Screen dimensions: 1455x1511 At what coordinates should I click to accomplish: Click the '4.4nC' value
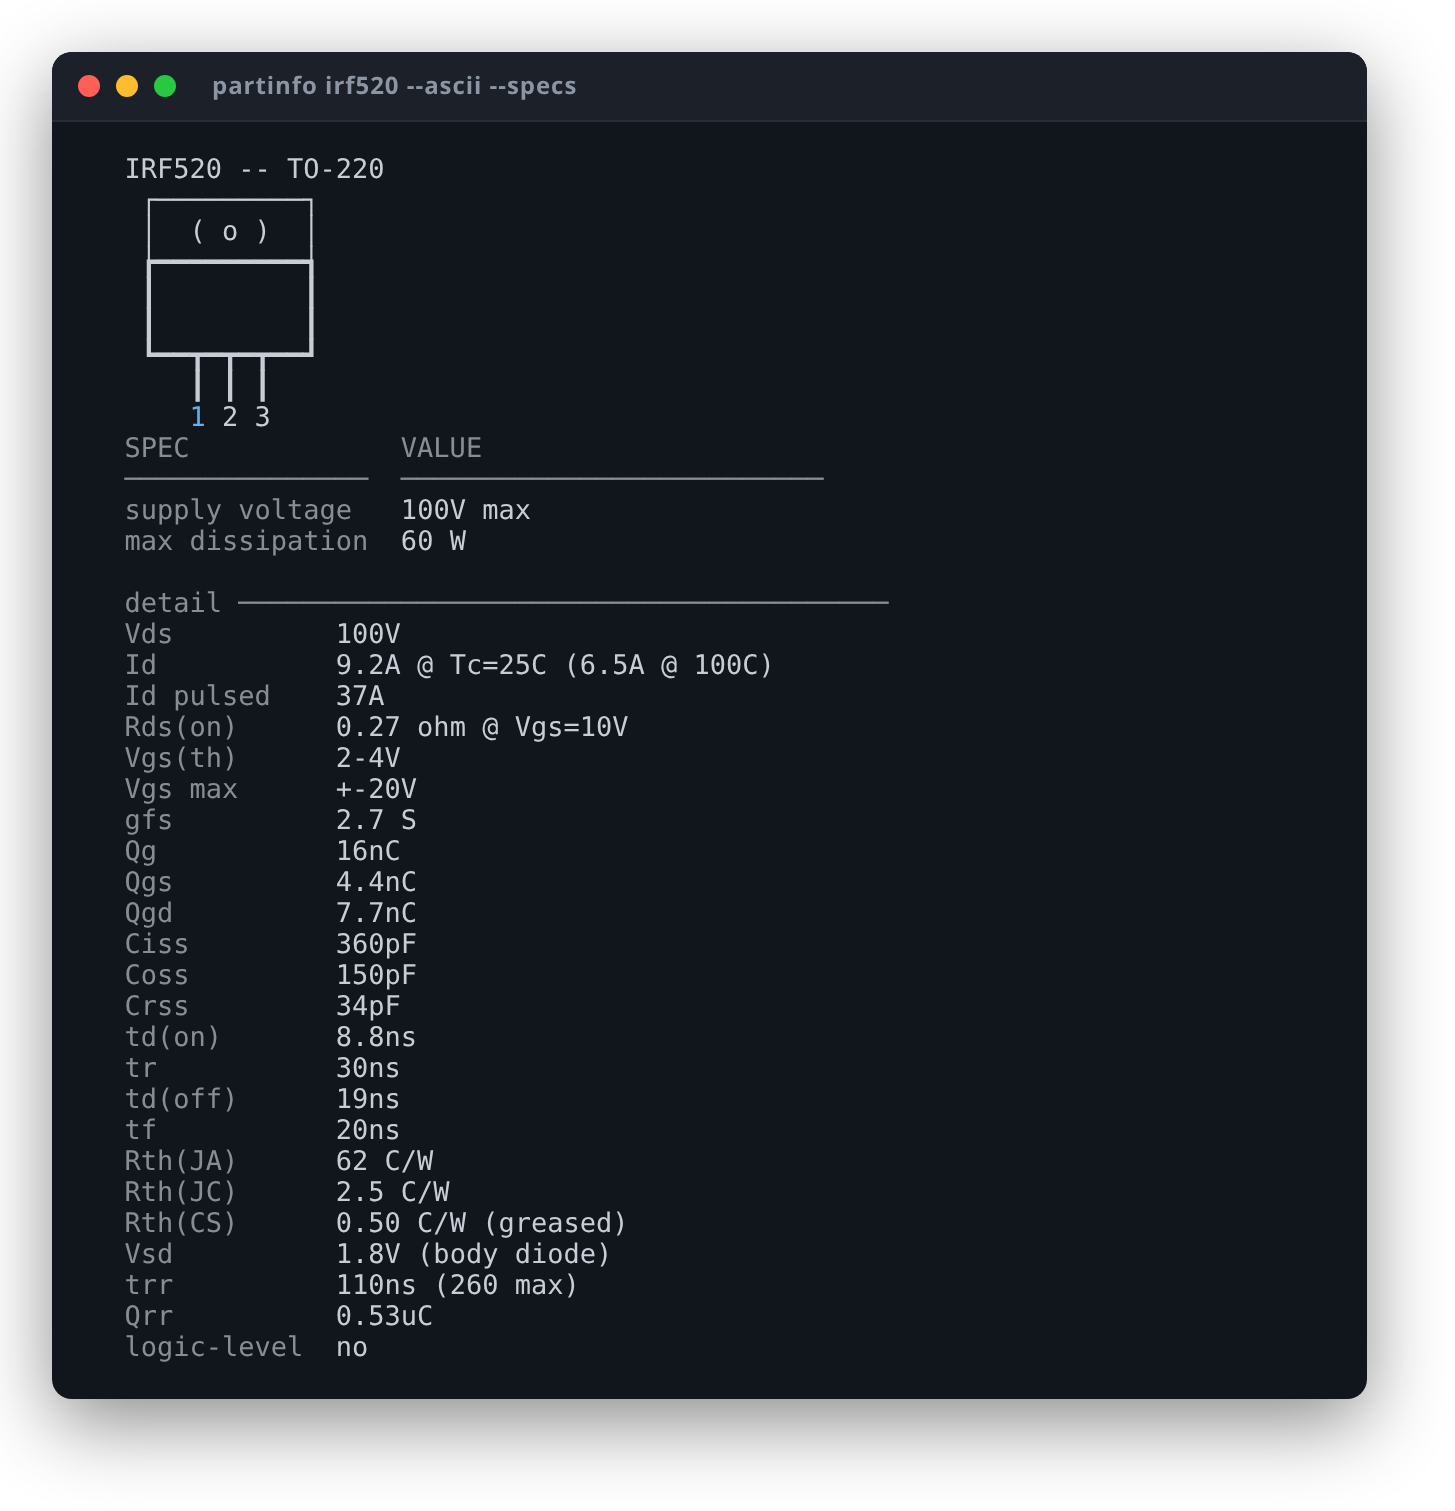pos(376,882)
